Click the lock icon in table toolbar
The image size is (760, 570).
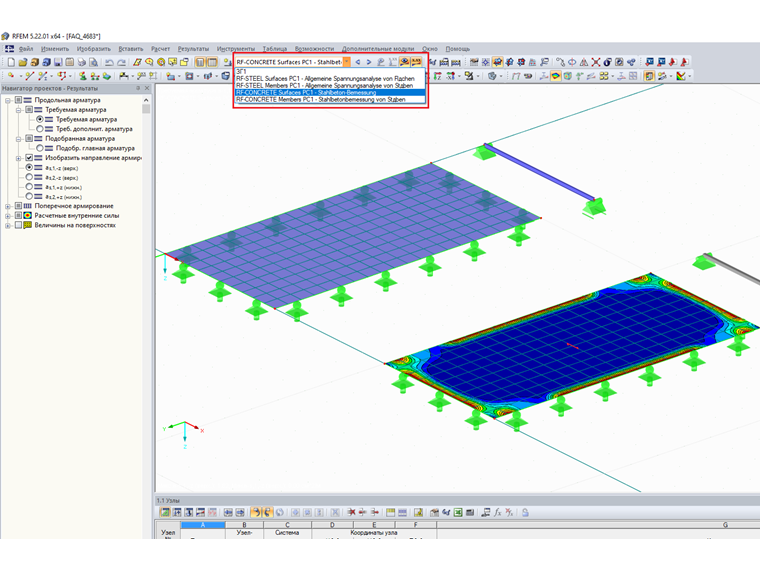coord(525,513)
